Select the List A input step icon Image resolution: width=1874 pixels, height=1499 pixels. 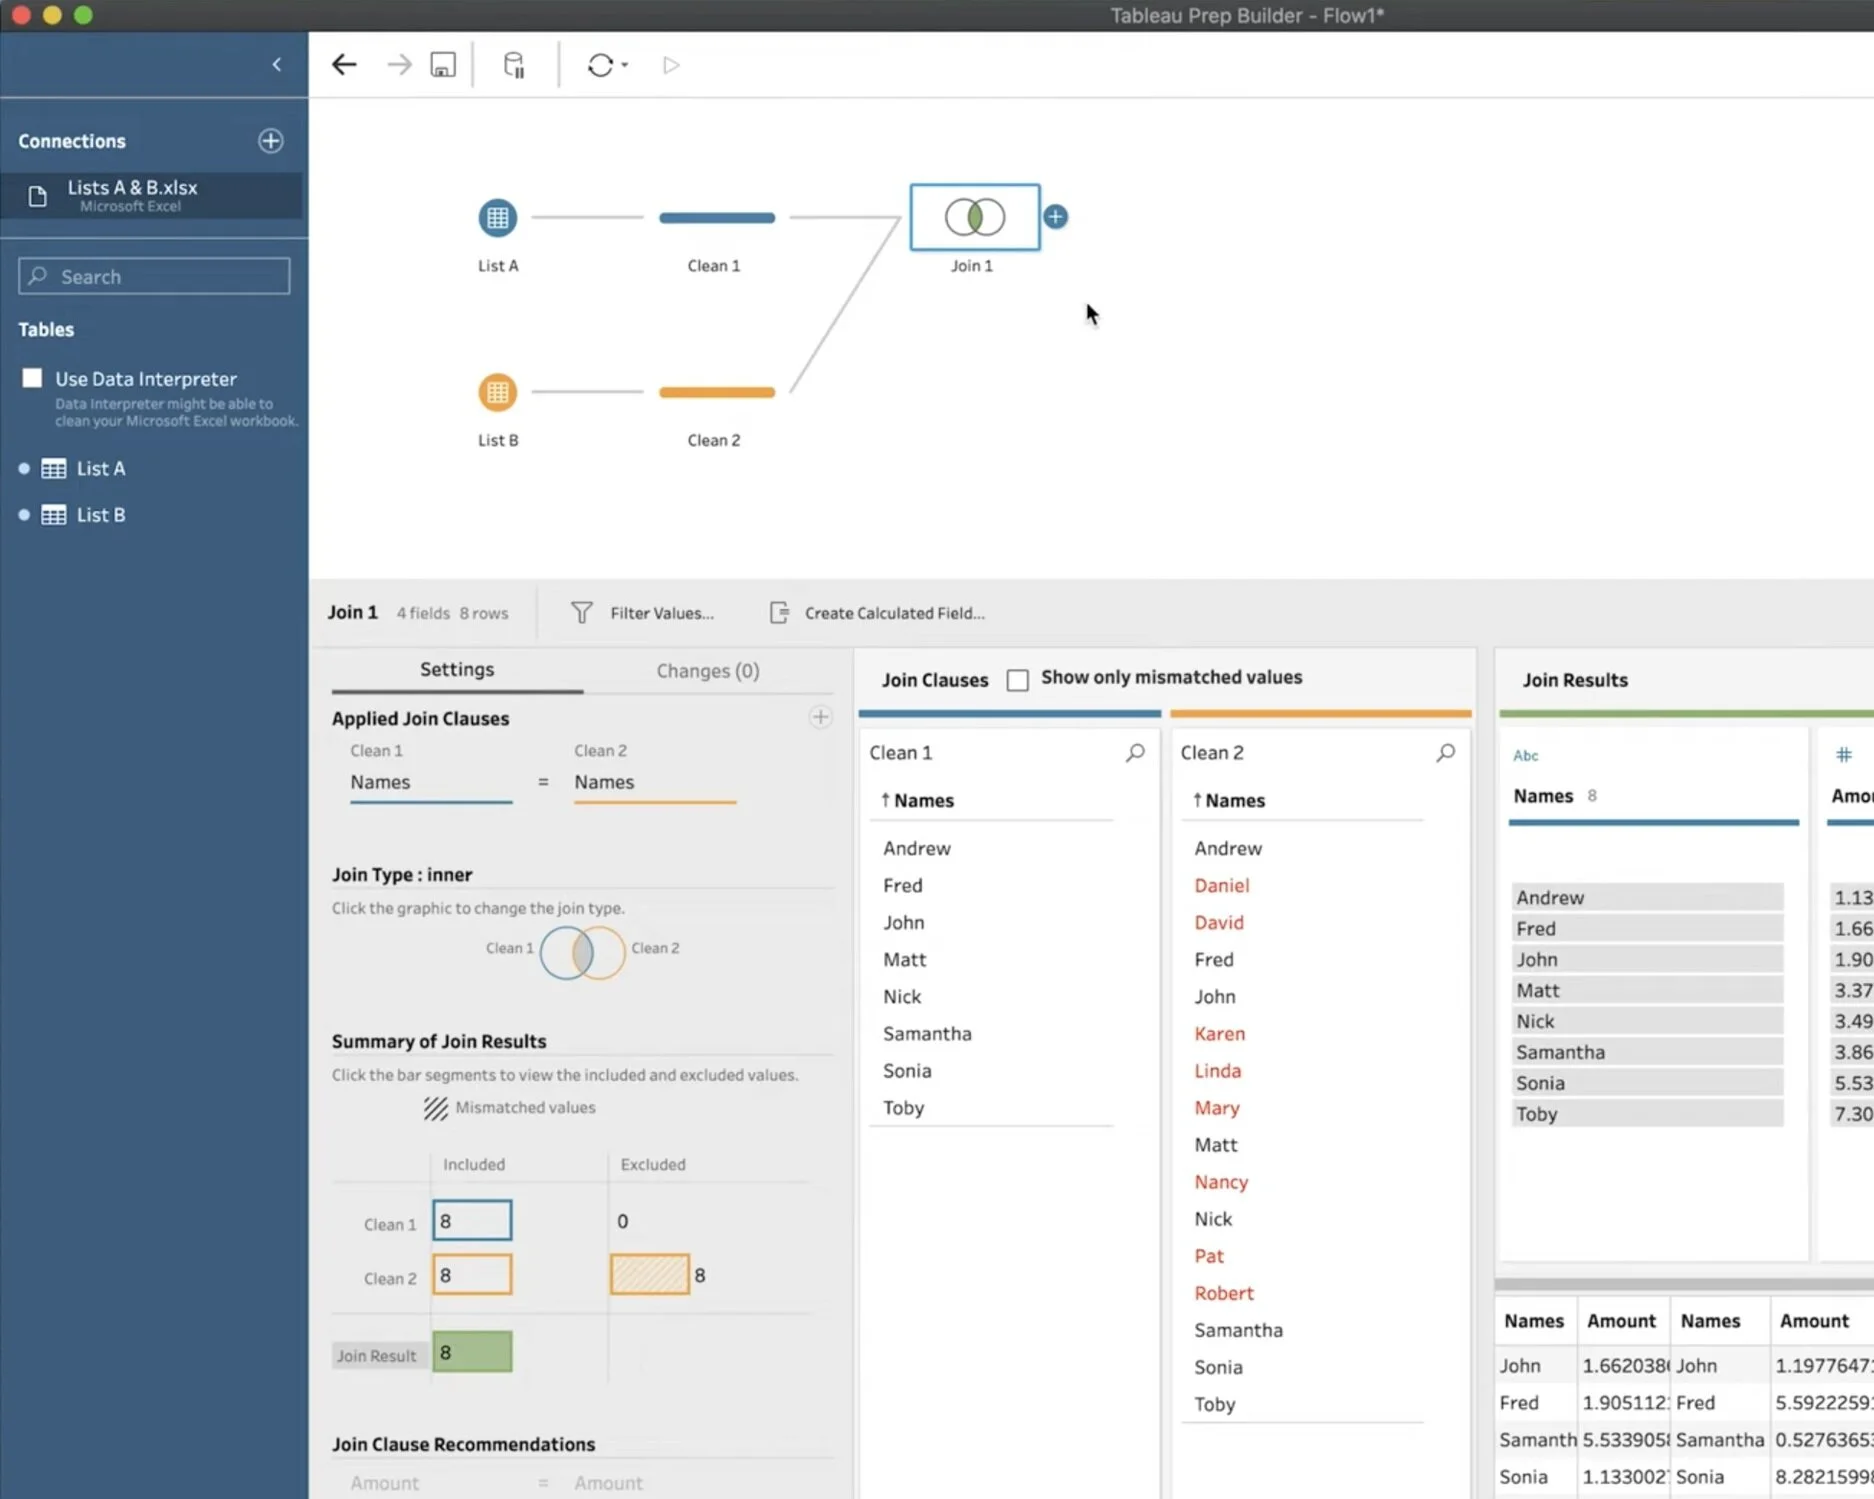[497, 217]
